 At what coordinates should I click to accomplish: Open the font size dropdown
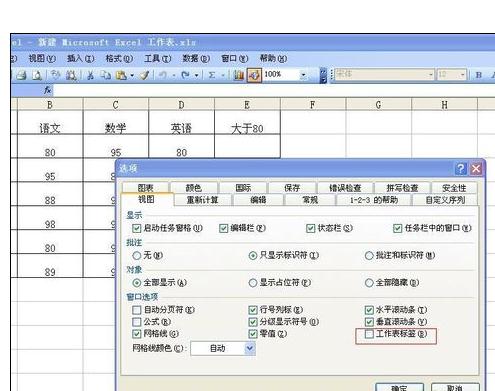[x=462, y=75]
